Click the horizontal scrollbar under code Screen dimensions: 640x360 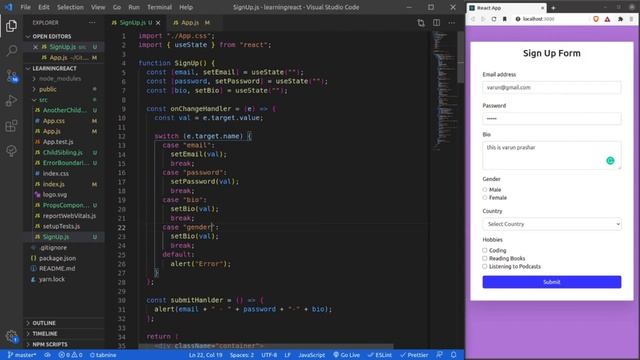pyautogui.click(x=265, y=346)
